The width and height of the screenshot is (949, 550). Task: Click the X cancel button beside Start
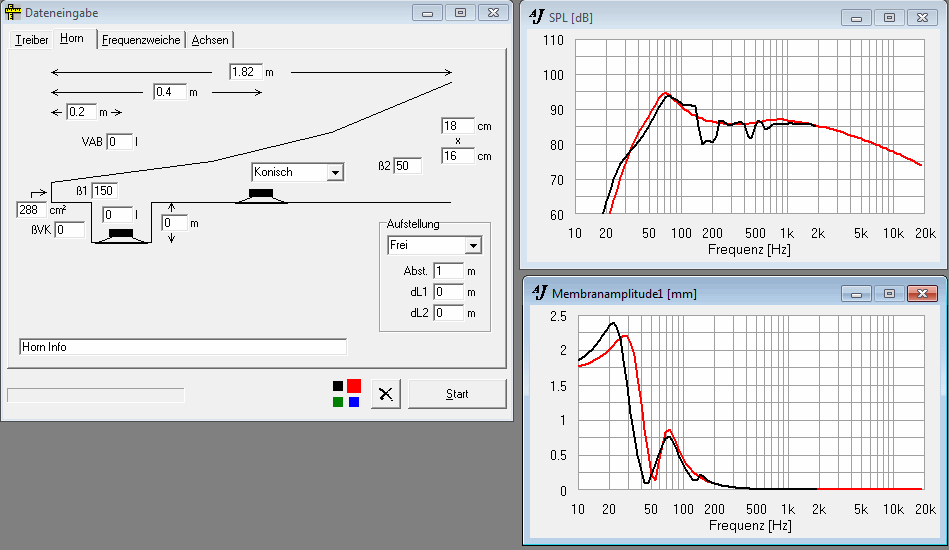386,394
